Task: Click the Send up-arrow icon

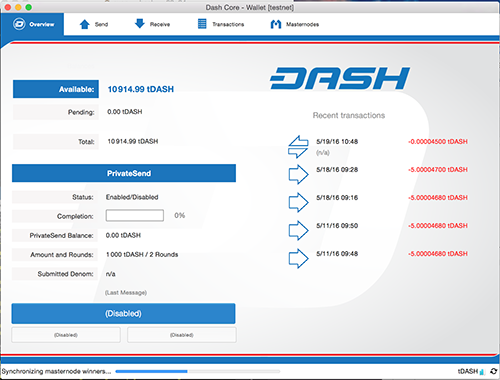Action: point(85,24)
